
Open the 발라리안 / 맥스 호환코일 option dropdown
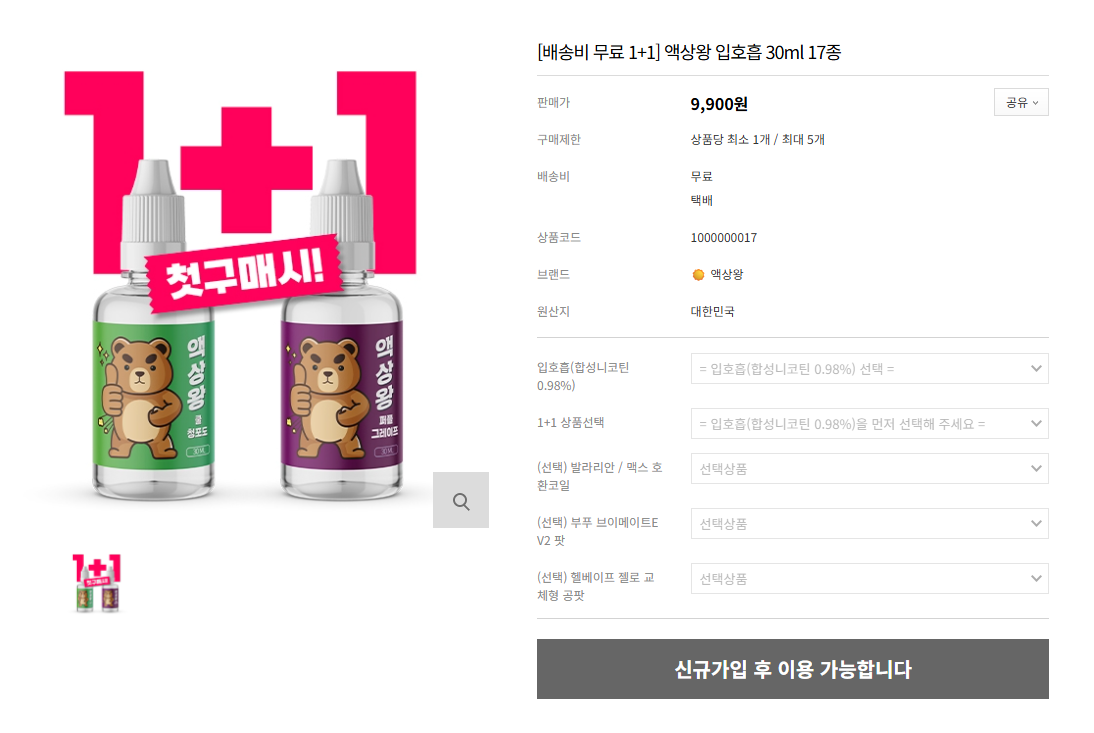point(869,469)
